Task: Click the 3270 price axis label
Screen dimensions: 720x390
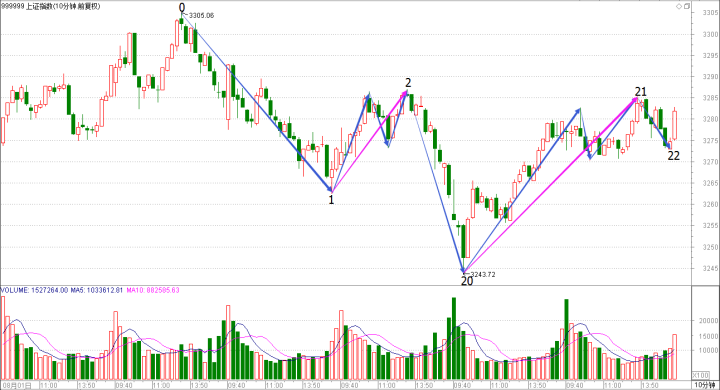Action: [x=710, y=162]
